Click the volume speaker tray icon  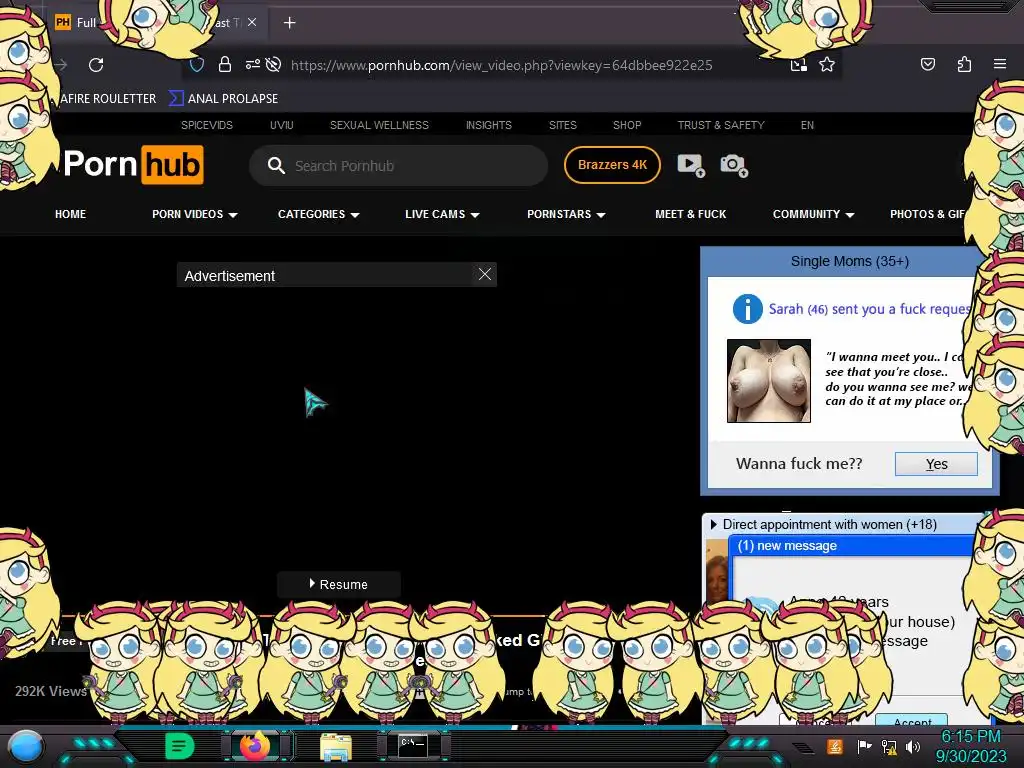pos(913,746)
